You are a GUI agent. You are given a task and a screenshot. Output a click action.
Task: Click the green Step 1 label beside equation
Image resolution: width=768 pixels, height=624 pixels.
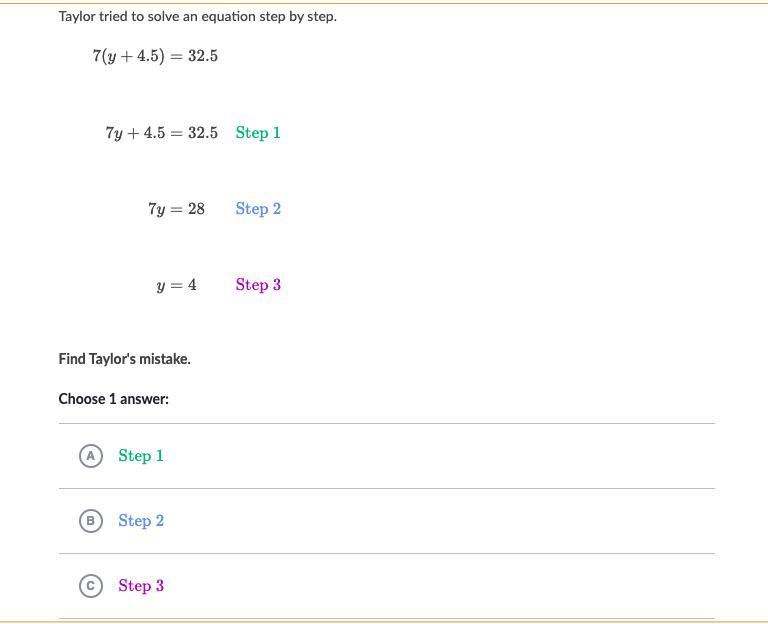pyautogui.click(x=258, y=133)
